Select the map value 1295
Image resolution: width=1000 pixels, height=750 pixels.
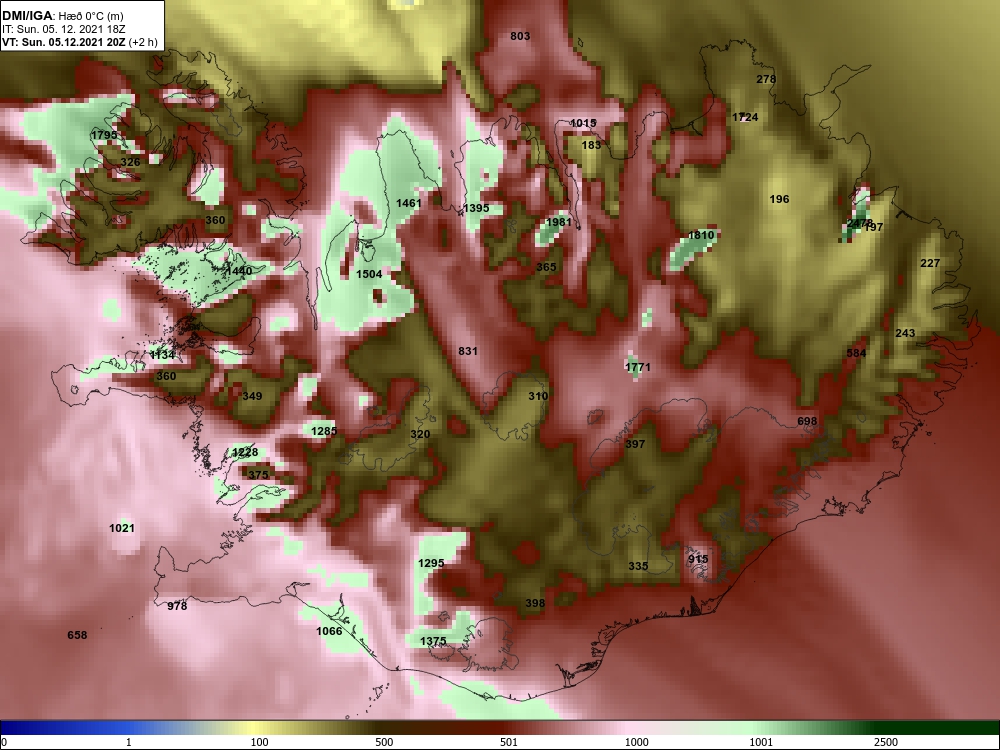point(431,563)
